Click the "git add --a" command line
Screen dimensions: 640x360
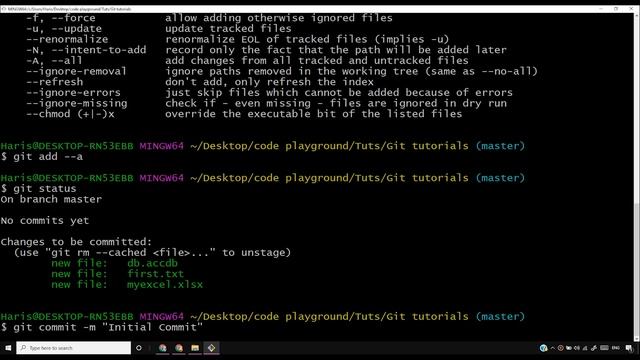[x=42, y=156]
